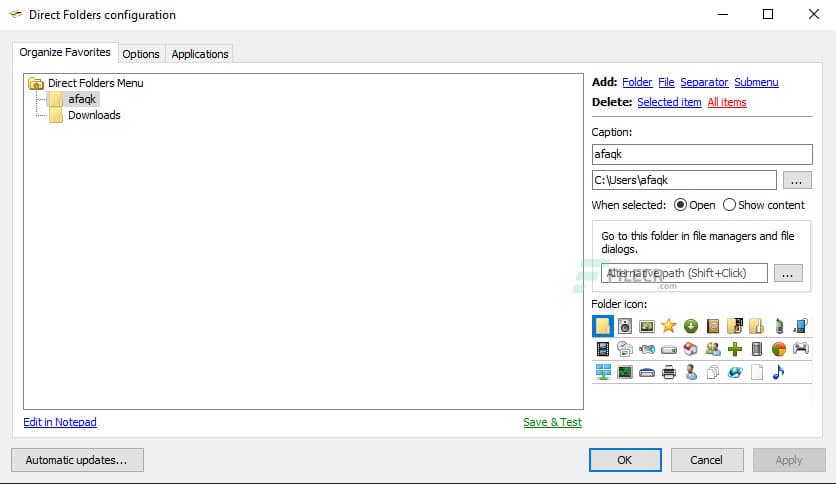Choose the USB plug icon
Screen dimensions: 836x484
pyautogui.click(x=647, y=349)
